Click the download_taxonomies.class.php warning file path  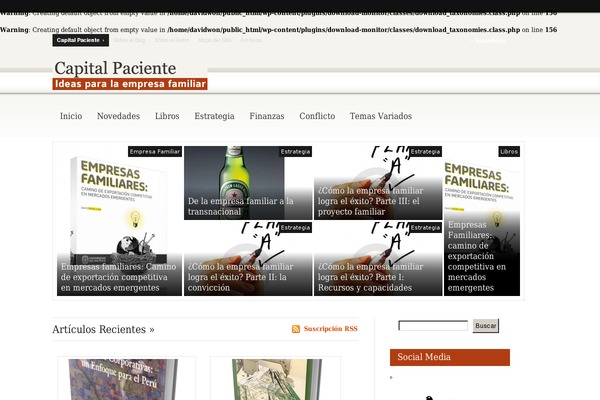pos(344,29)
